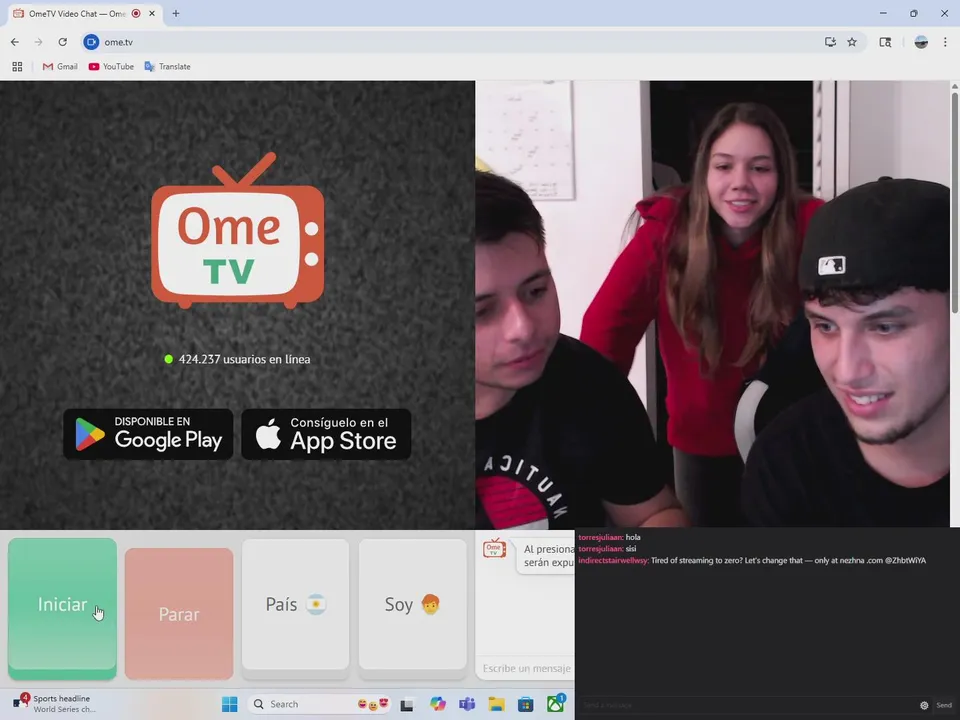The height and width of the screenshot is (720, 960).
Task: Open Copilot from the taskbar
Action: coord(437,704)
